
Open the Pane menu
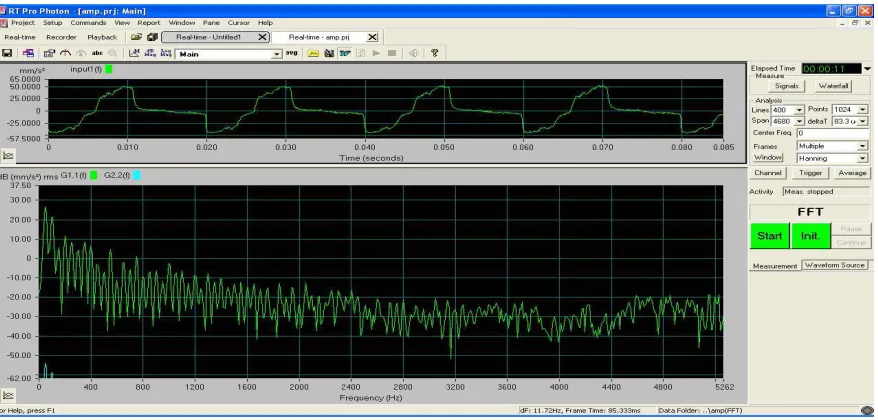coord(211,23)
